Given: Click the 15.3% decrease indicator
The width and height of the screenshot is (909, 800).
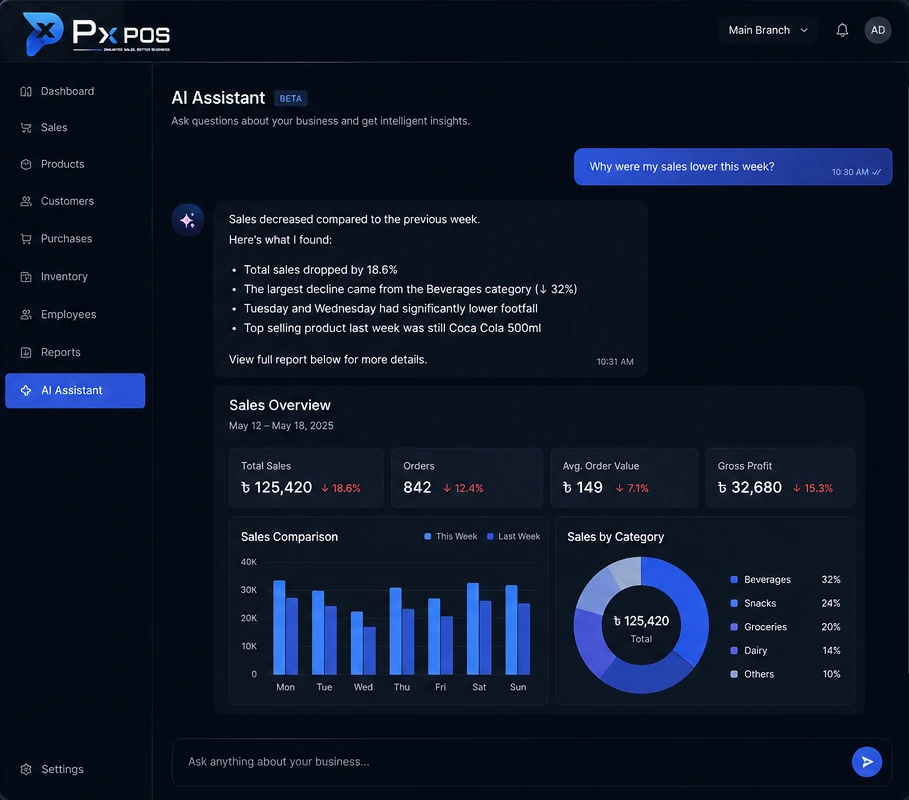Looking at the screenshot, I should click(813, 488).
